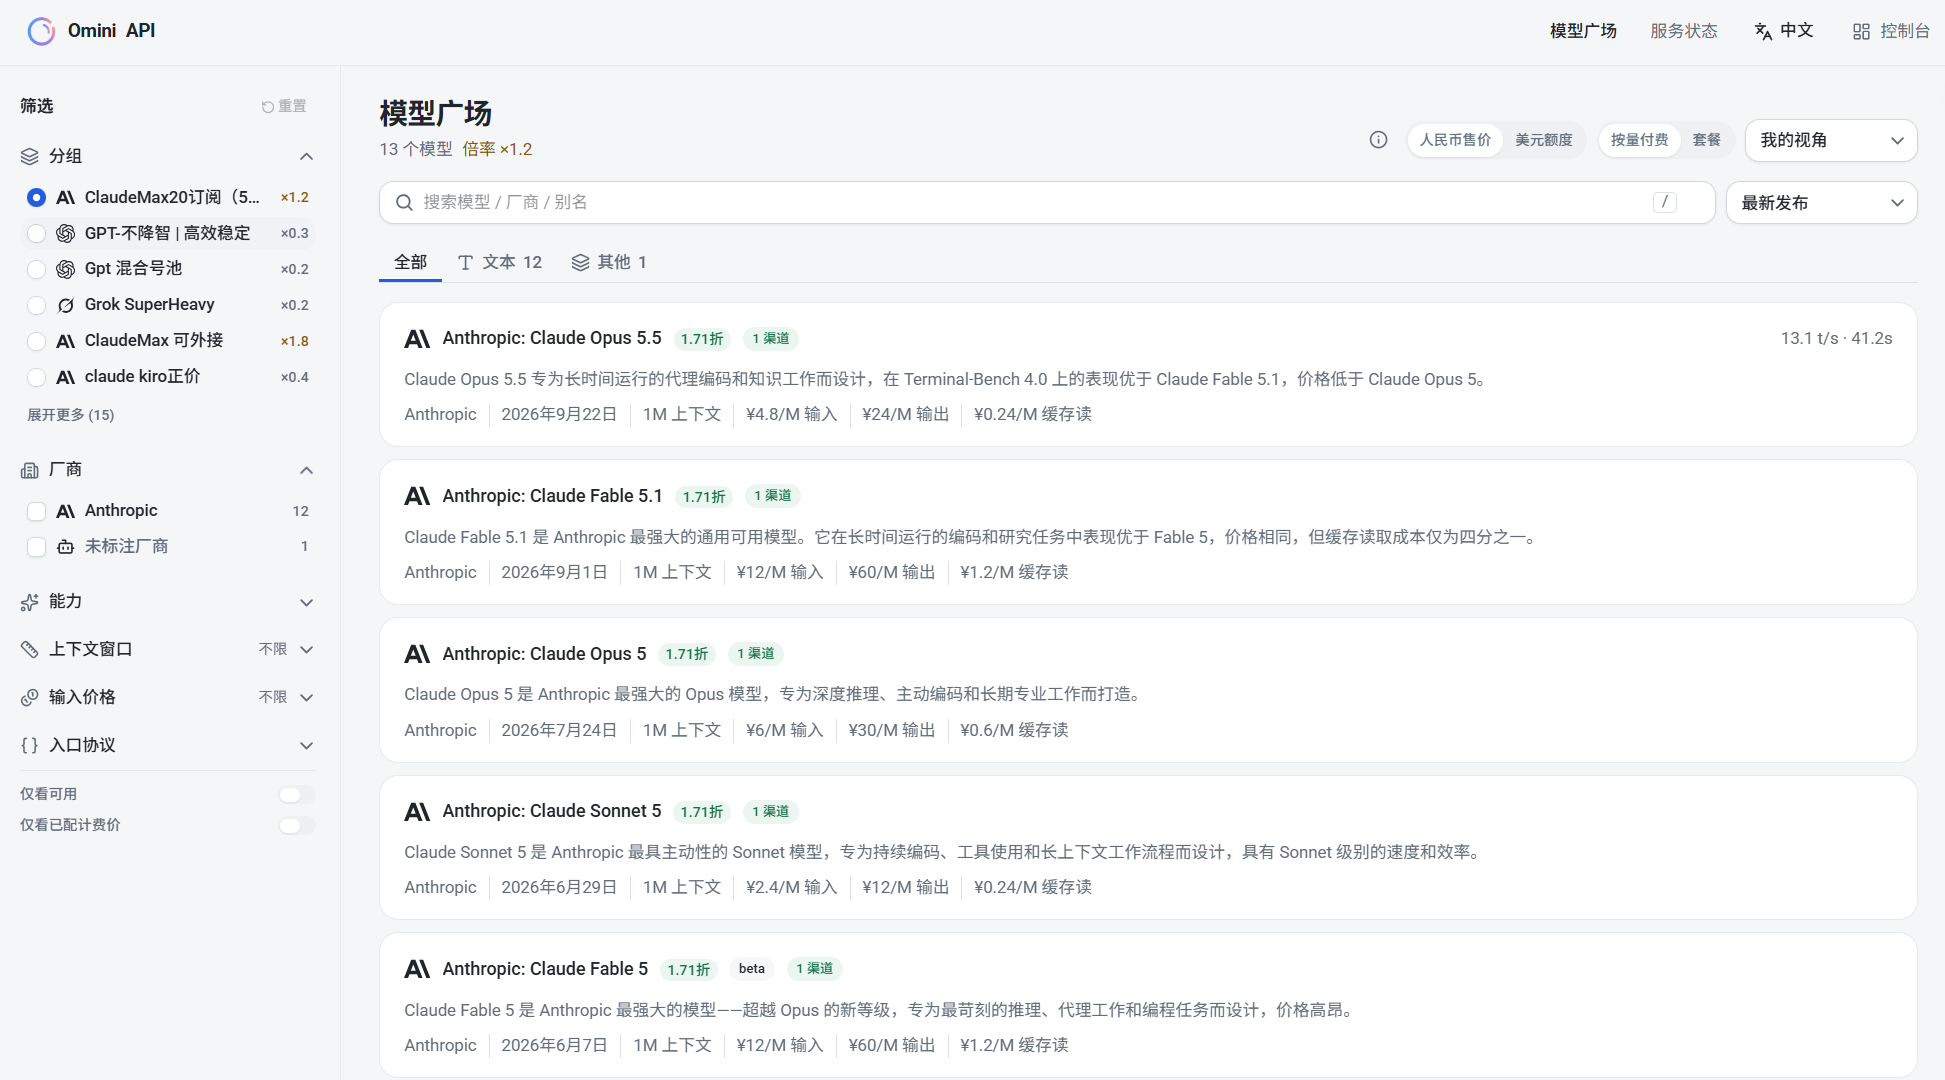The width and height of the screenshot is (1945, 1080).
Task: Click the 上下文窗口 ruler icon
Action: click(30, 650)
